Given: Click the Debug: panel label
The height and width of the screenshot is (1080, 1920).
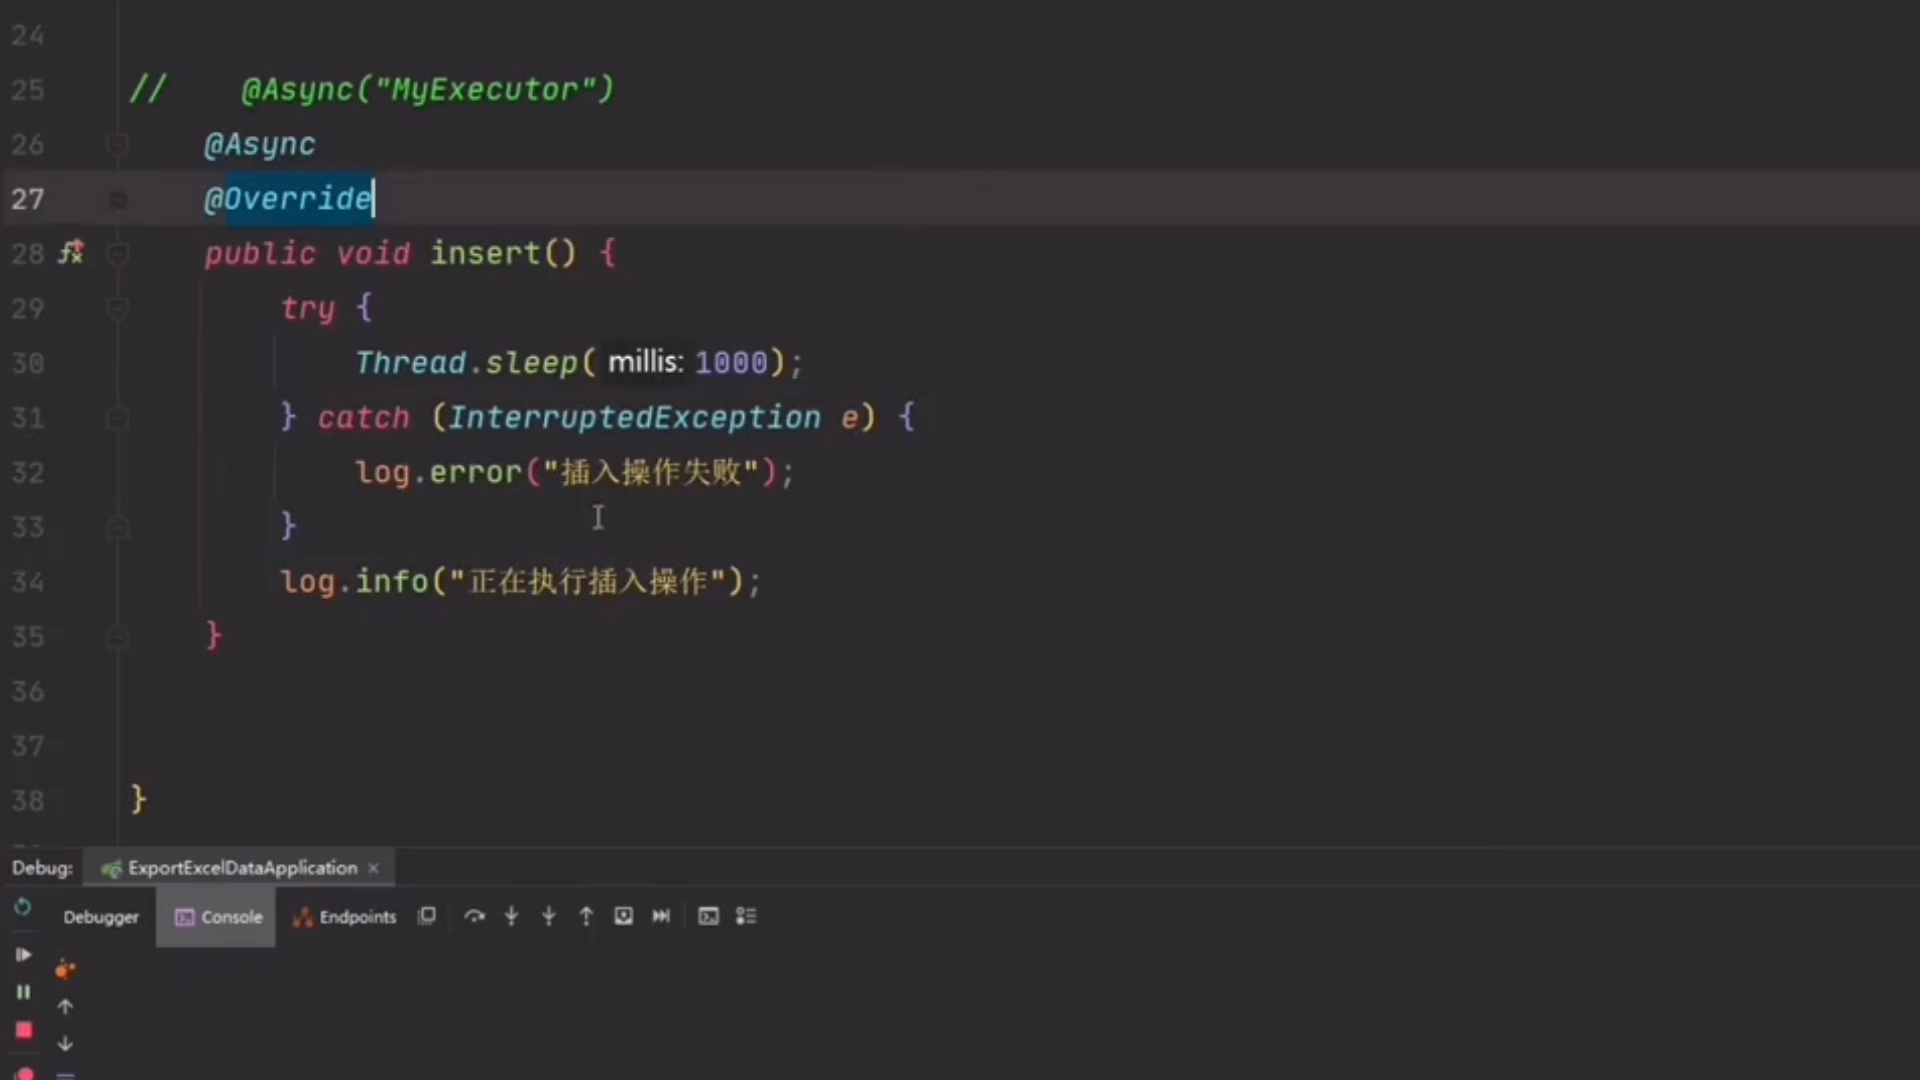Looking at the screenshot, I should (x=42, y=868).
